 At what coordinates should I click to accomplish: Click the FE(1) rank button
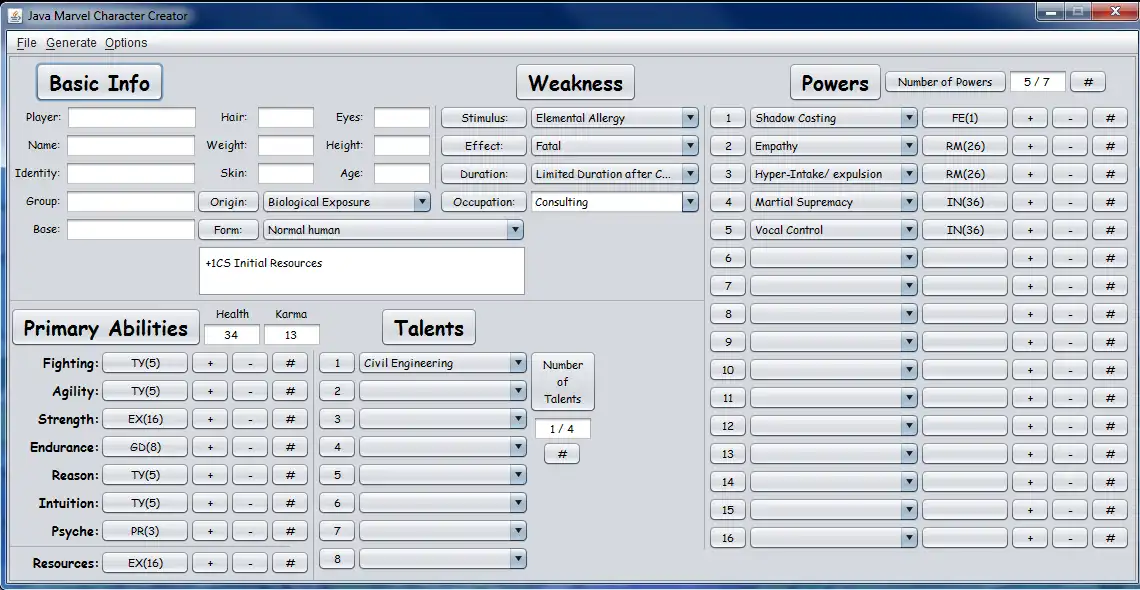pyautogui.click(x=965, y=118)
